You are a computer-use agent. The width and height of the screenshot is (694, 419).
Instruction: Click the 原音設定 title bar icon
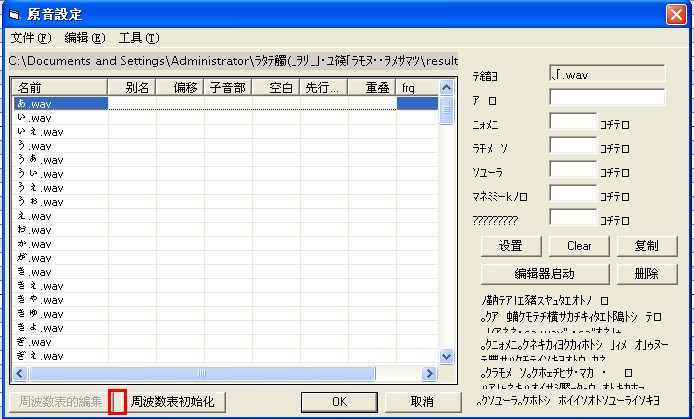pyautogui.click(x=14, y=15)
